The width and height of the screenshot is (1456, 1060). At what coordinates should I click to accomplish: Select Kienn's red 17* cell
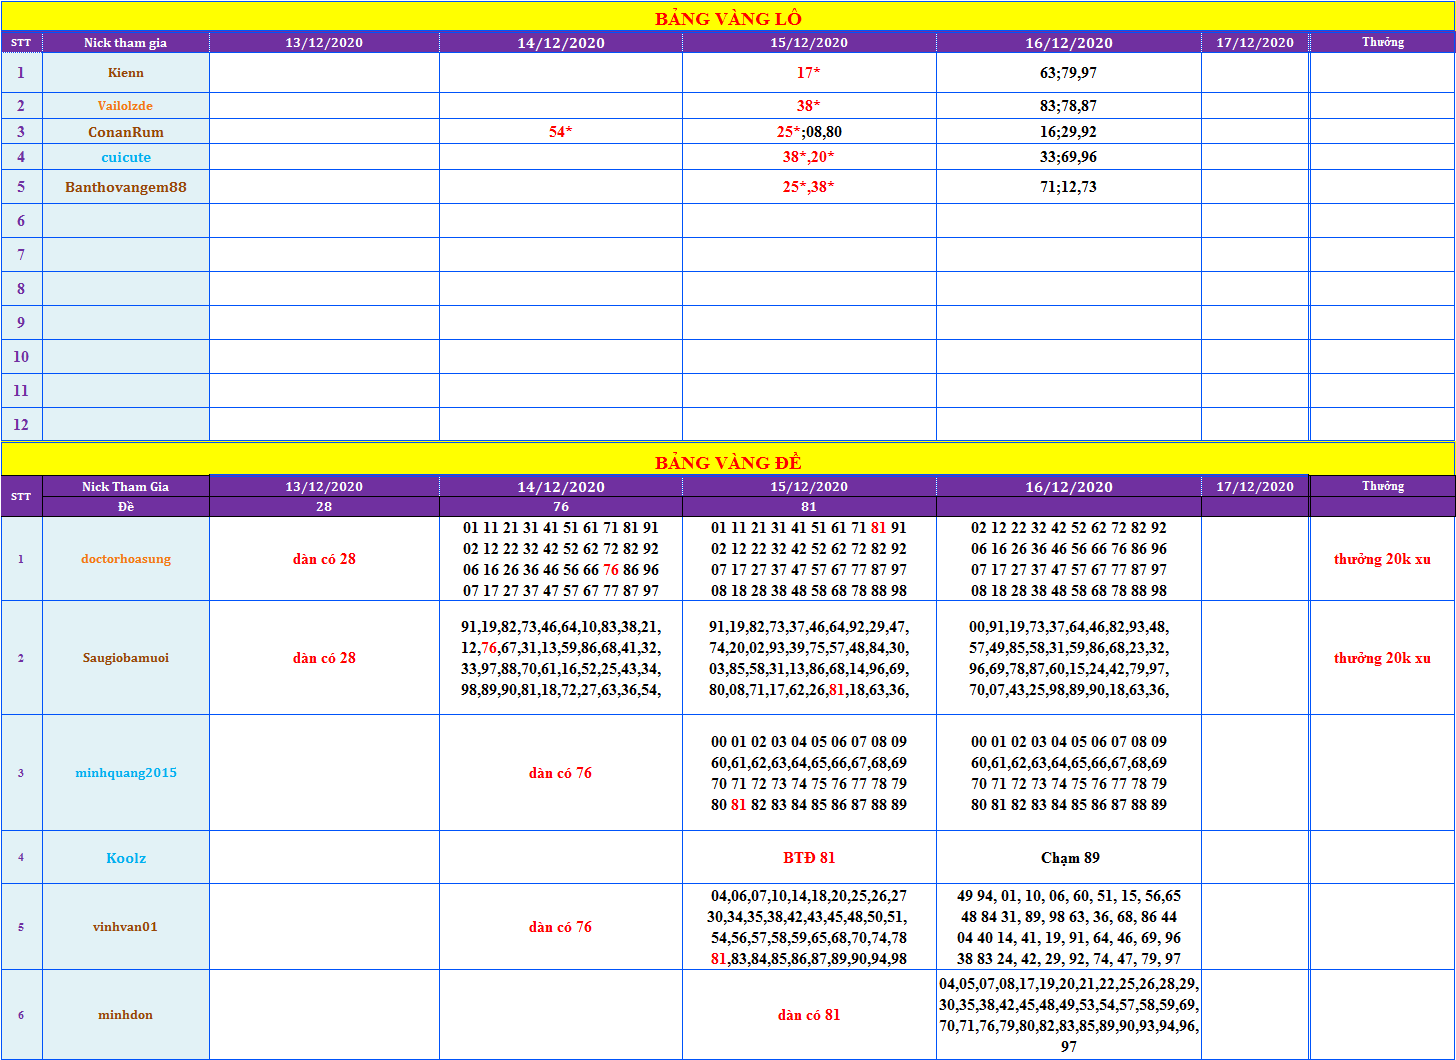coord(809,73)
